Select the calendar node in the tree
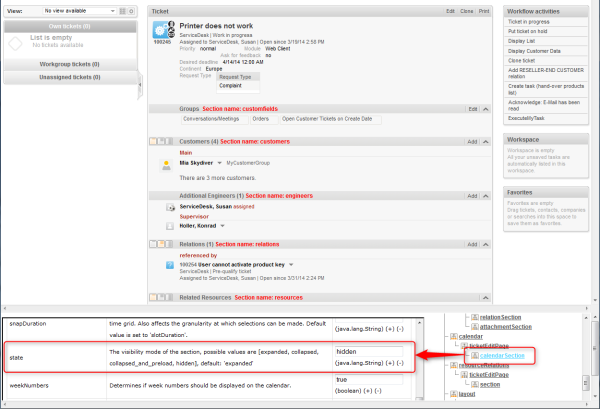The width and height of the screenshot is (600, 409). pyautogui.click(x=471, y=336)
